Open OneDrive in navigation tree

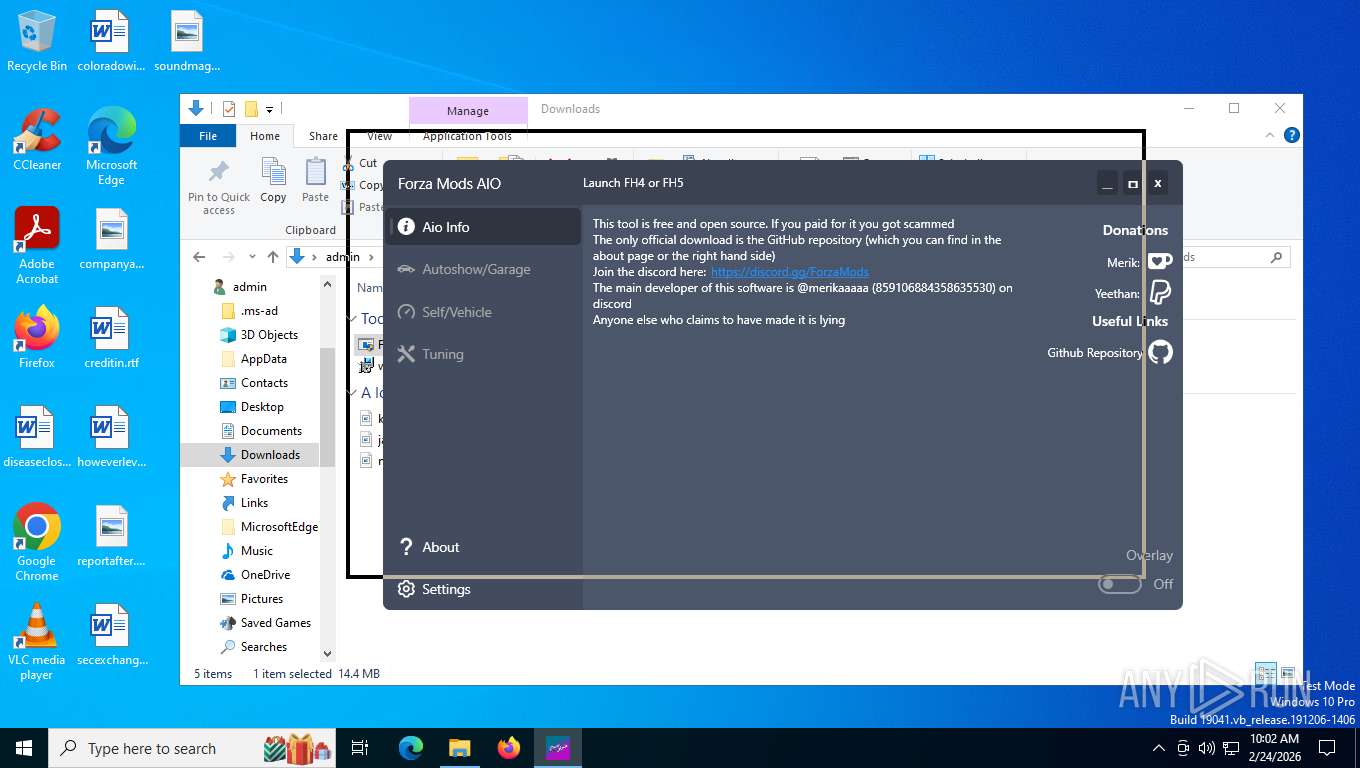pyautogui.click(x=265, y=575)
